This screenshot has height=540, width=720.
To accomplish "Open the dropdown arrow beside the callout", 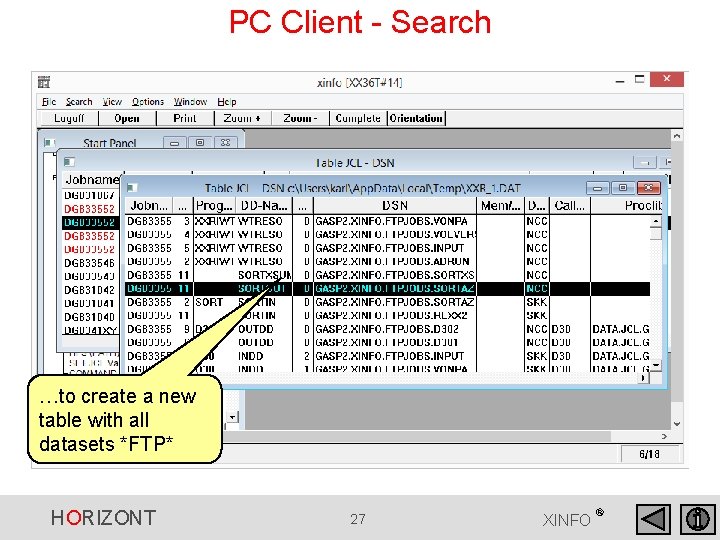I will click(233, 417).
